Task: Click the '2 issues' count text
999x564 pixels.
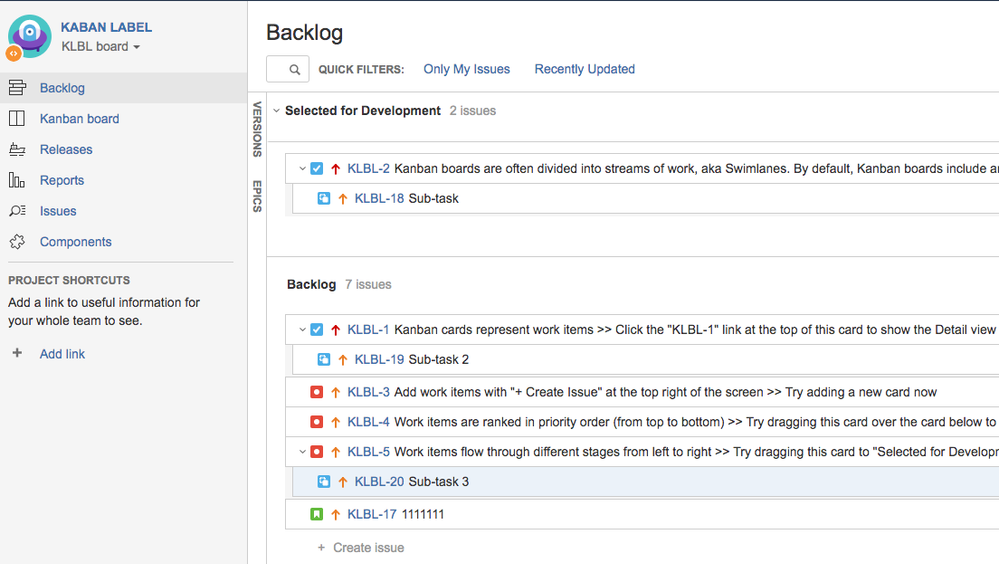Action: pyautogui.click(x=473, y=111)
